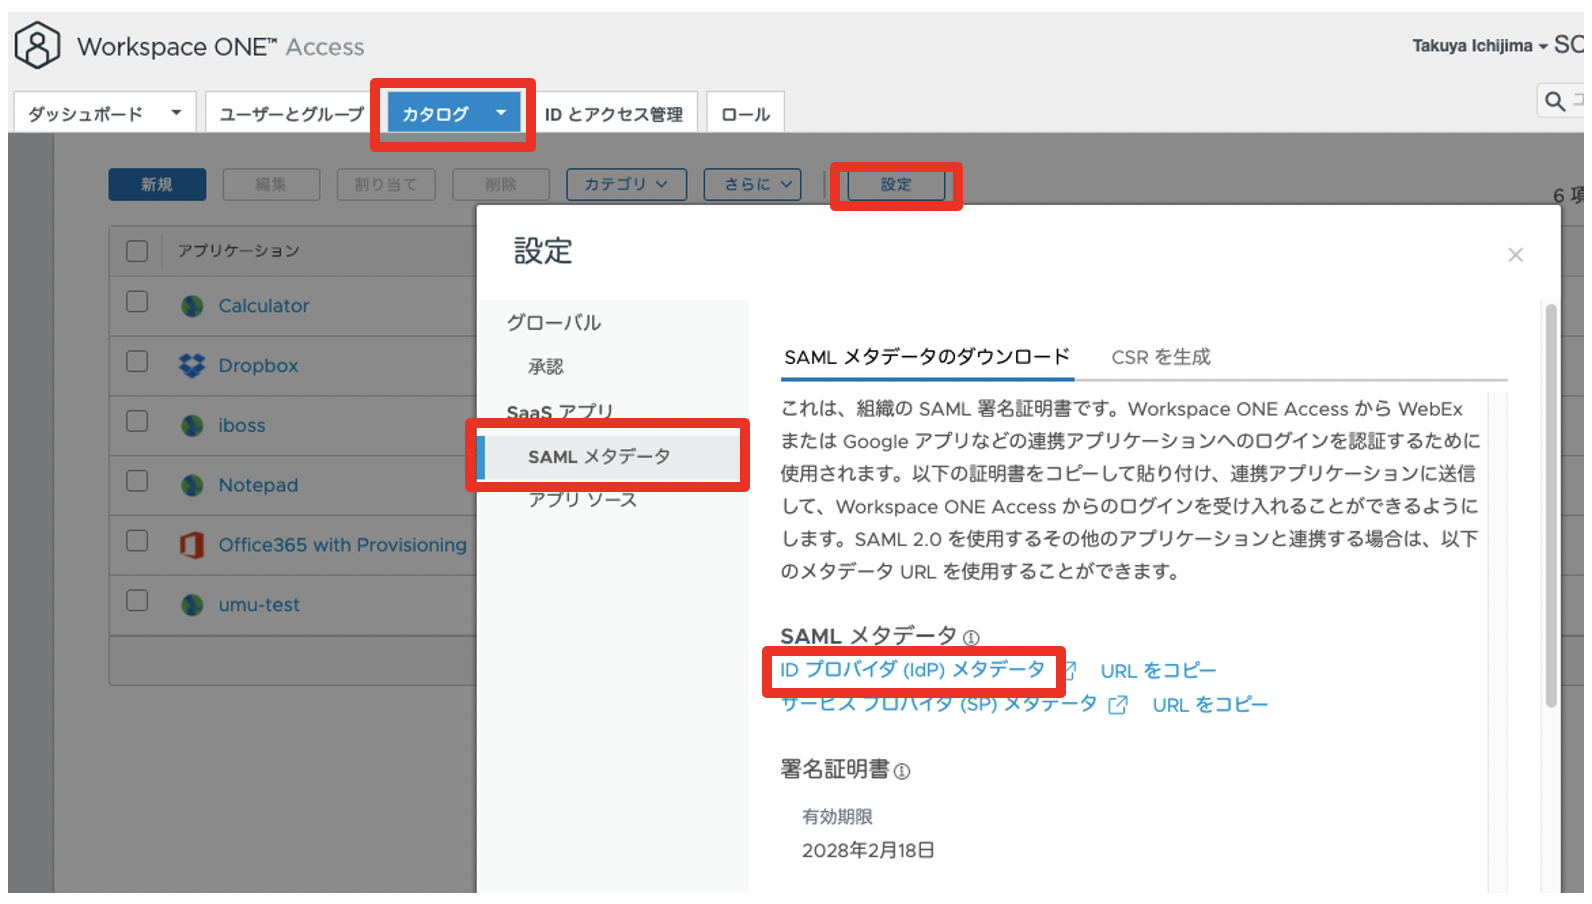Copy URL for the IdP metadata
The height and width of the screenshot is (904, 1592).
[x=1158, y=671]
